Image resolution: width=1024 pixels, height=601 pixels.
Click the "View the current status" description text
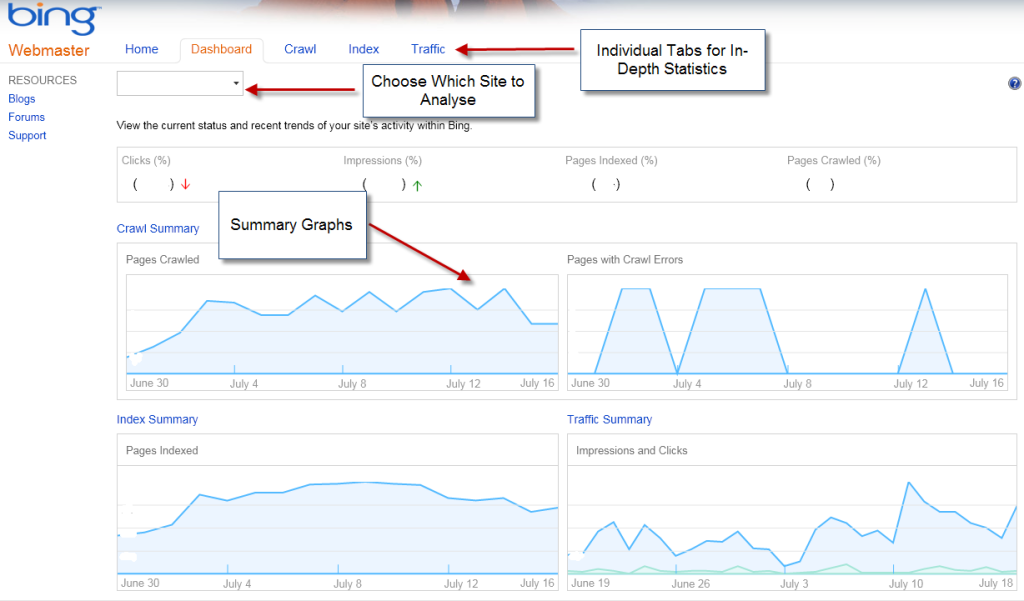tap(294, 125)
